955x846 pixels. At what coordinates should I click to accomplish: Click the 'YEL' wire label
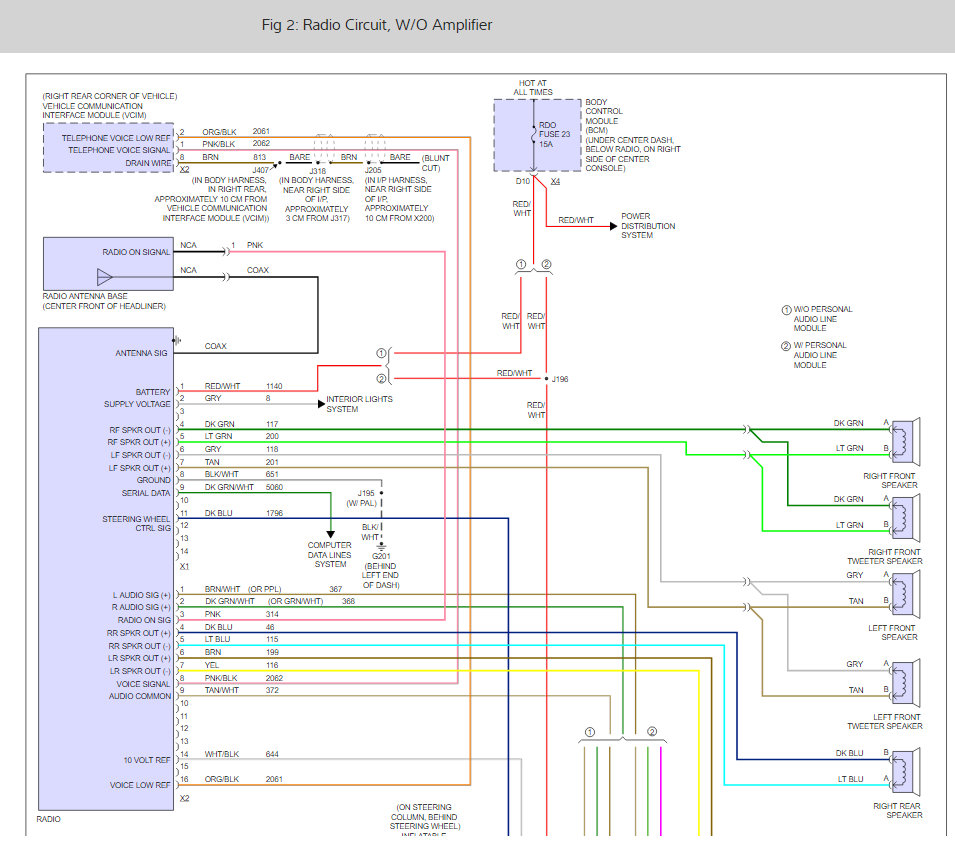click(x=212, y=665)
